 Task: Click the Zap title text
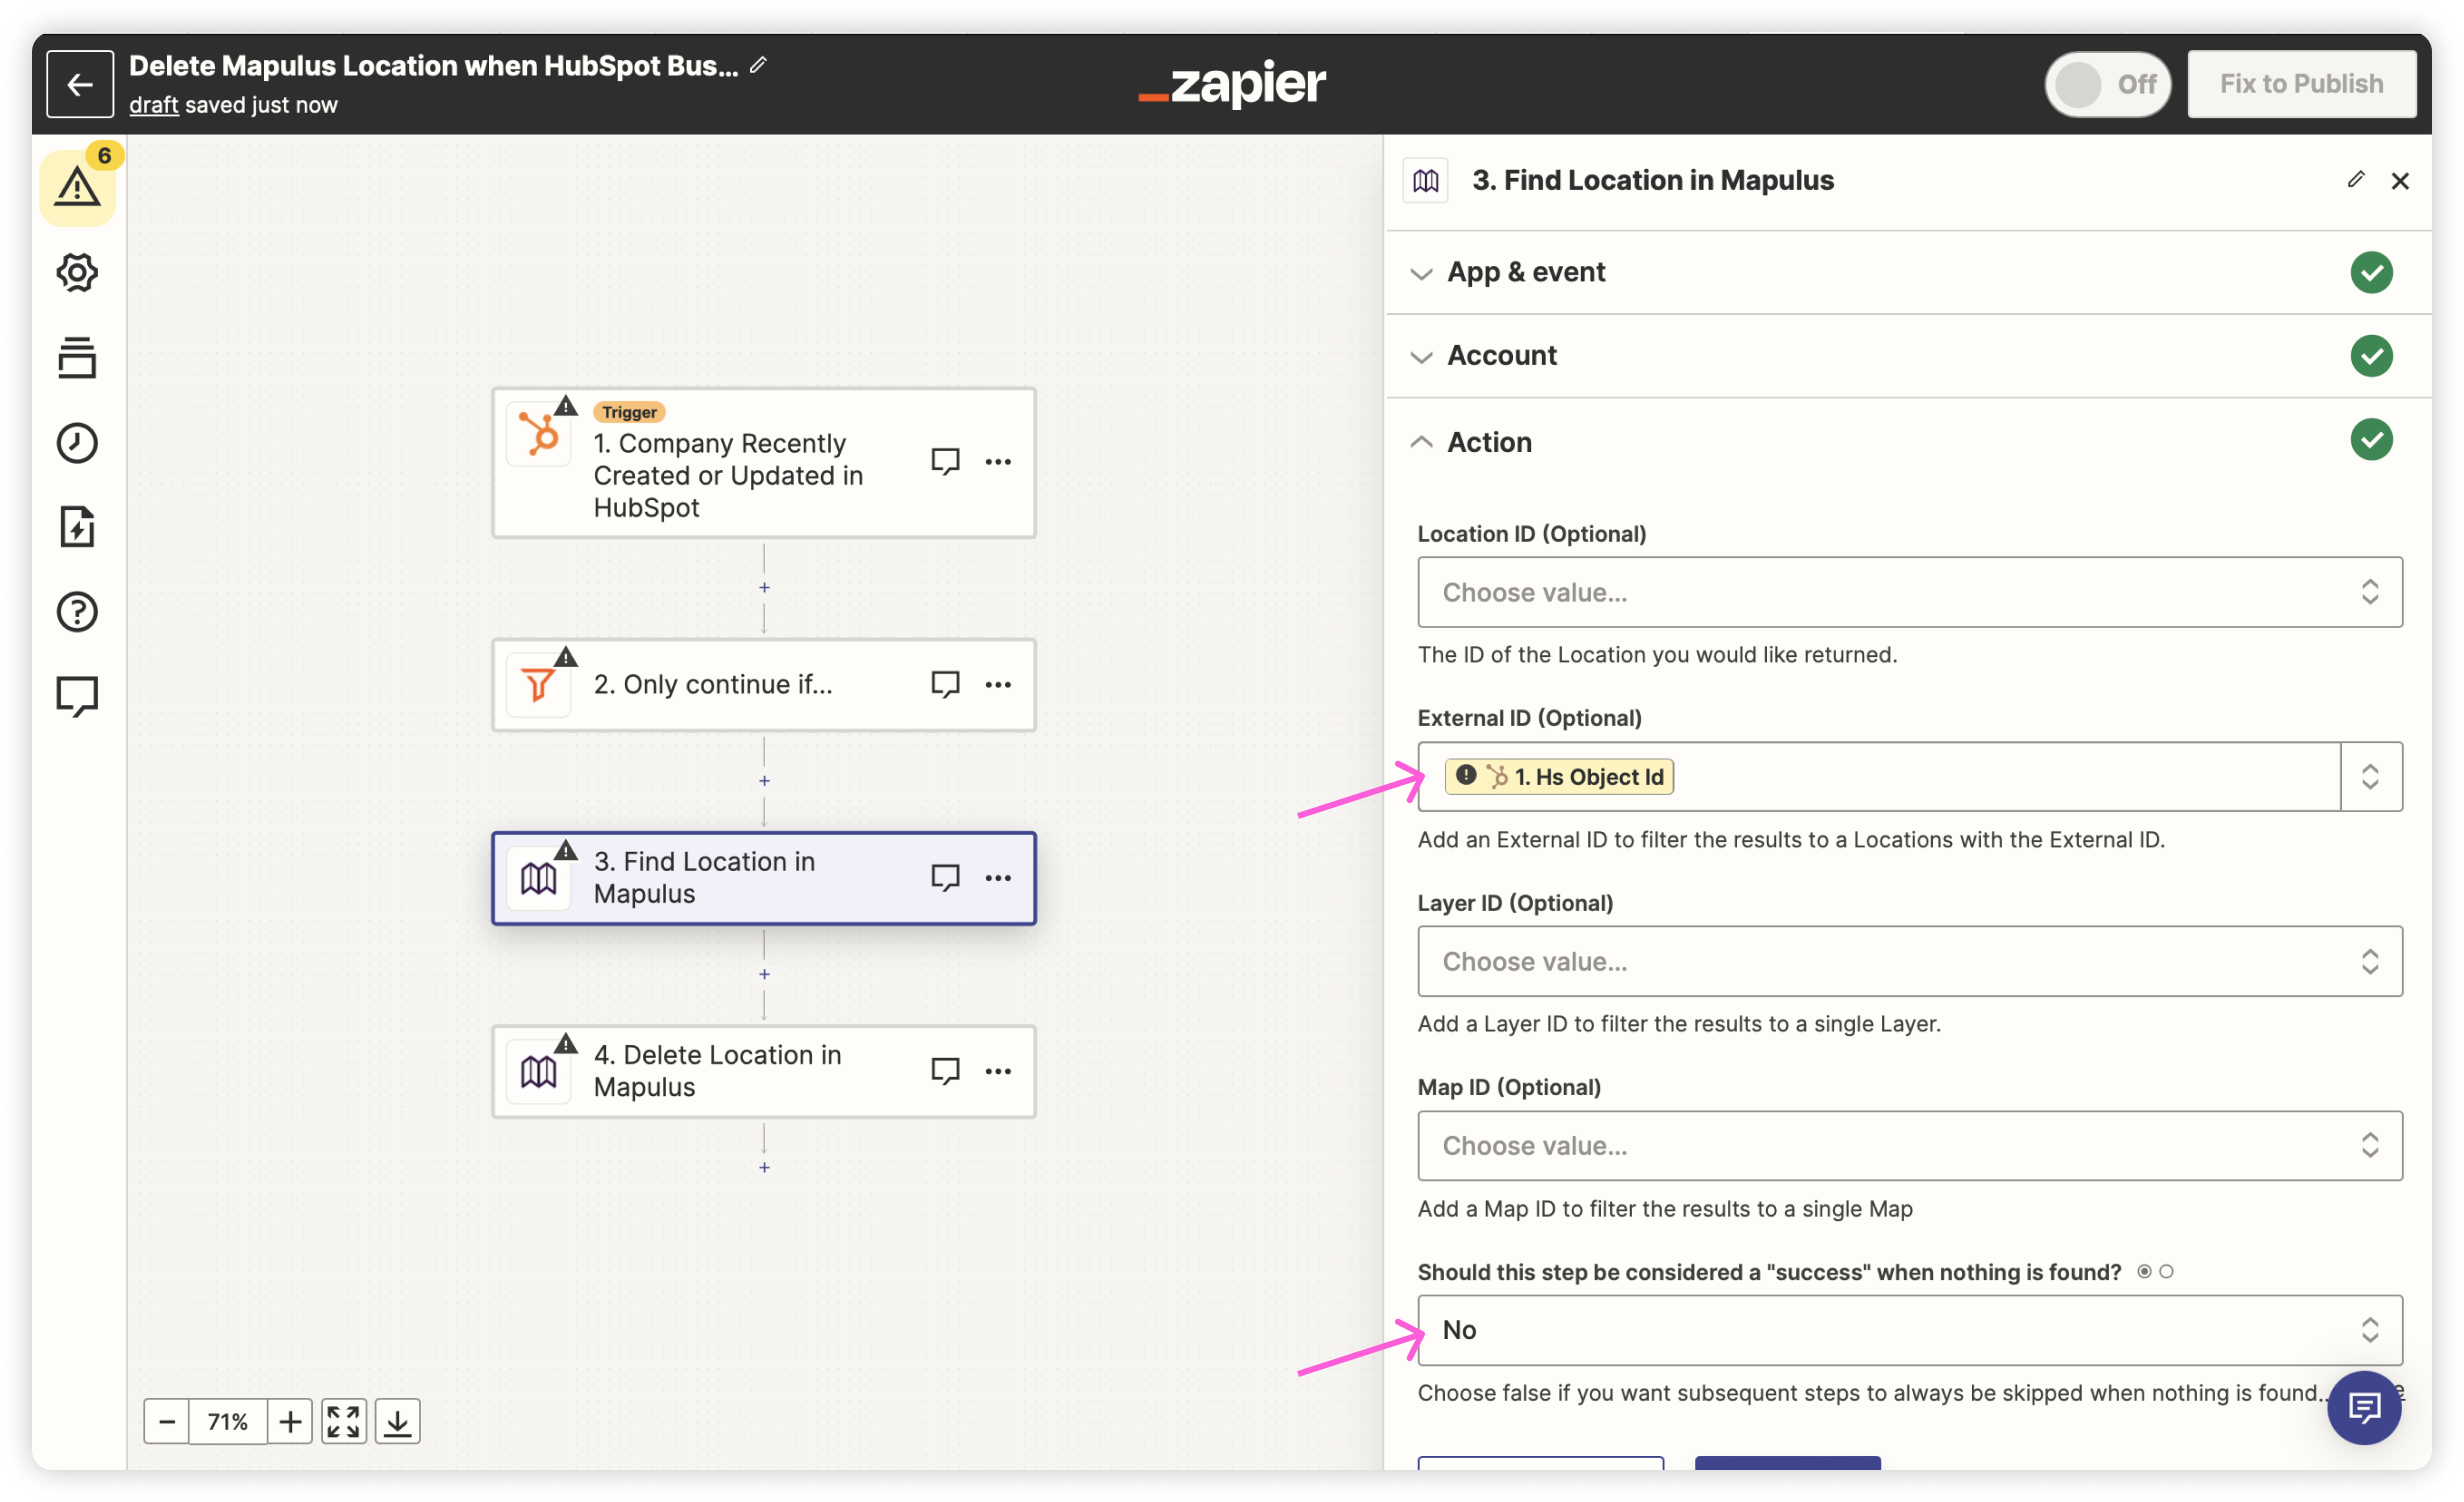(433, 65)
